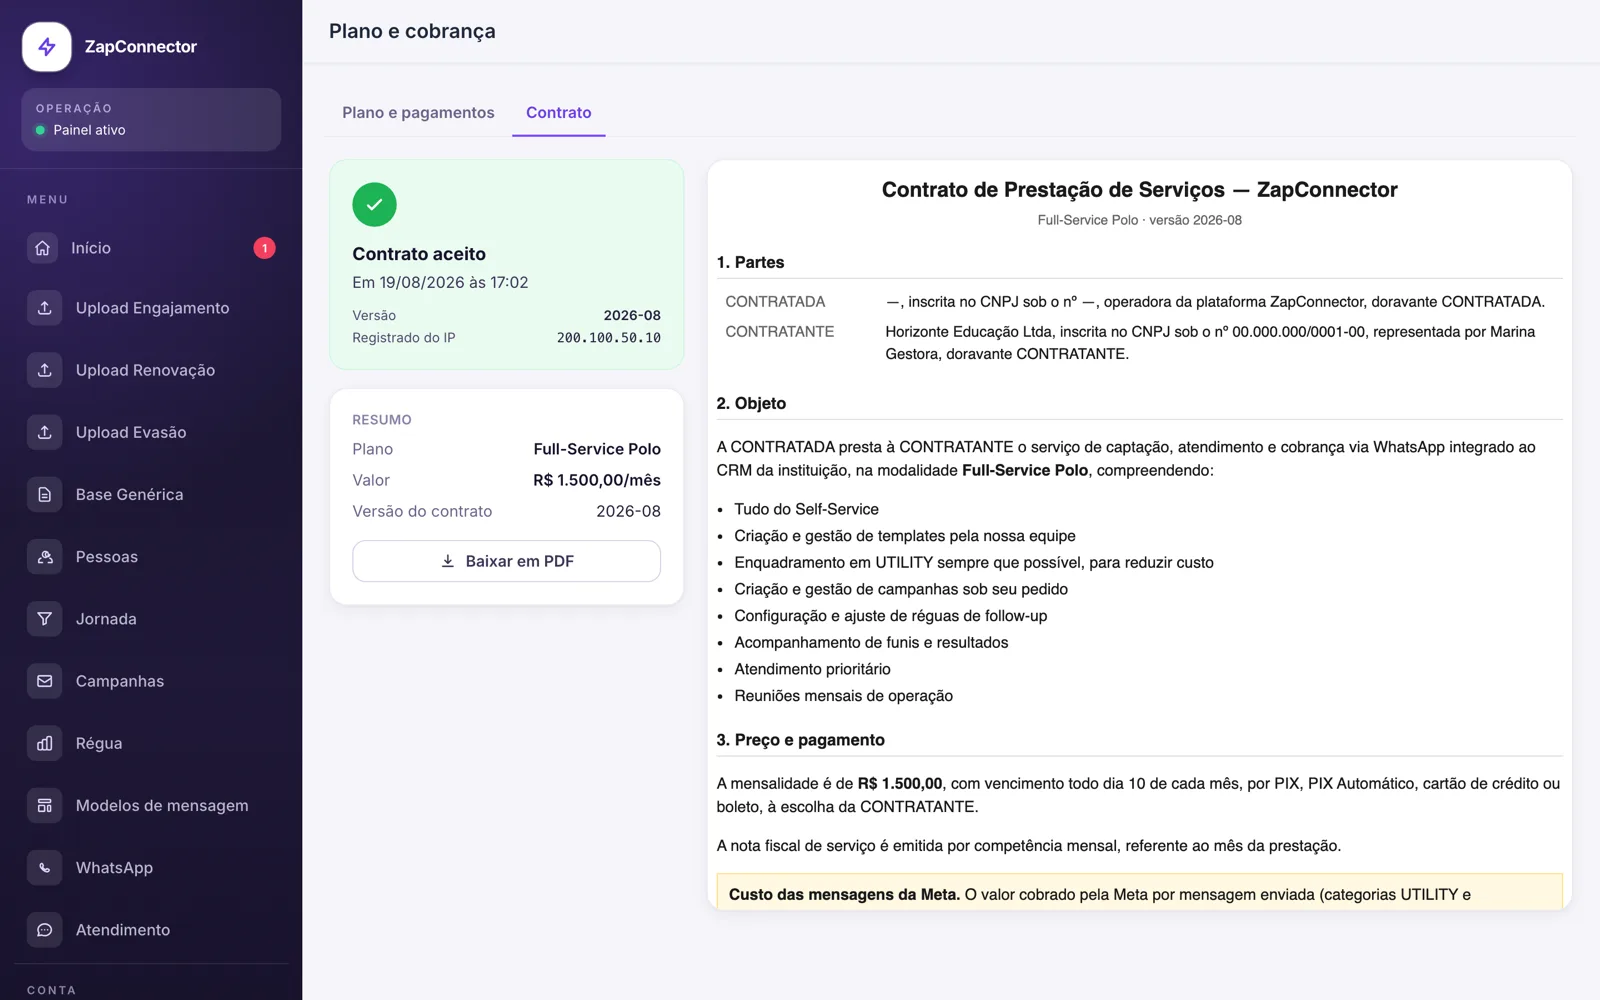The width and height of the screenshot is (1600, 1000).
Task: Click the Plano e cobrança page title
Action: coord(412,31)
